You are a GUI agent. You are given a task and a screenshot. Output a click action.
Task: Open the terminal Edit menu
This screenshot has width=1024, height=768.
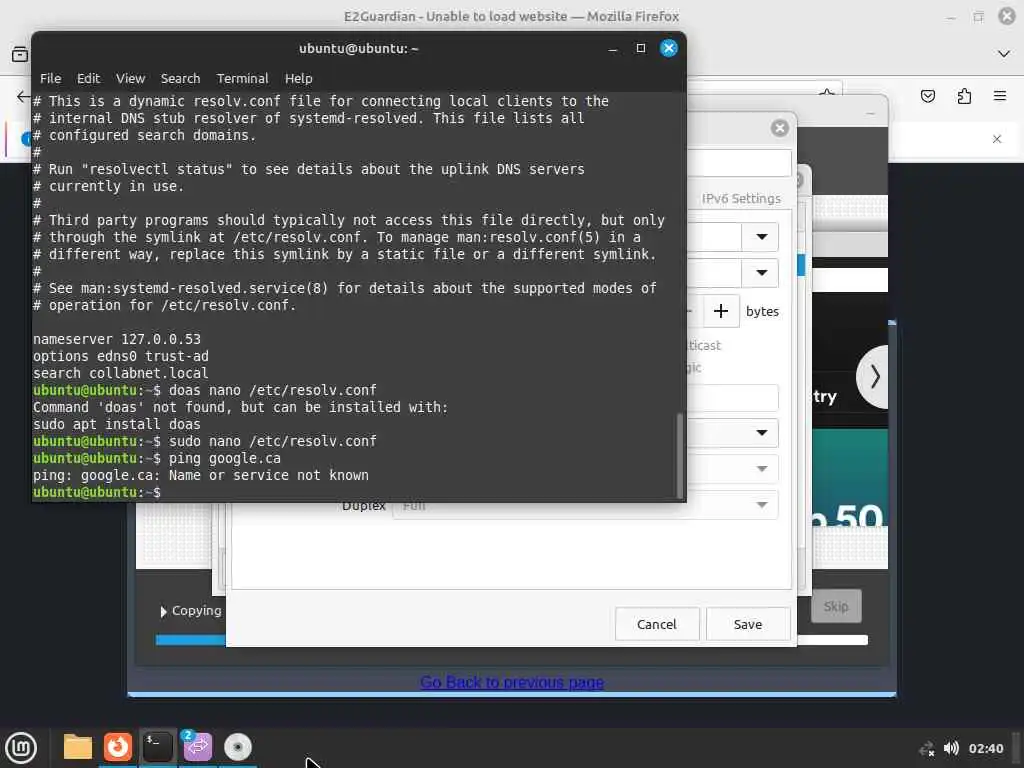pyautogui.click(x=88, y=78)
